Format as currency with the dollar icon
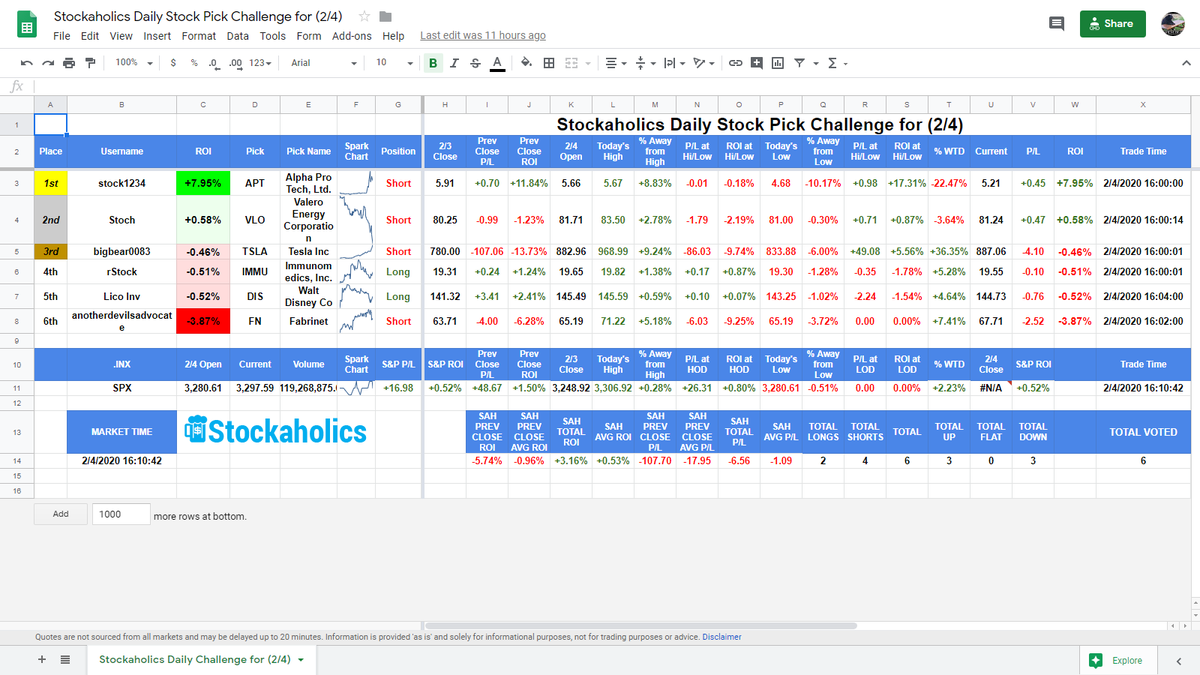The image size is (1200, 675). 175,63
